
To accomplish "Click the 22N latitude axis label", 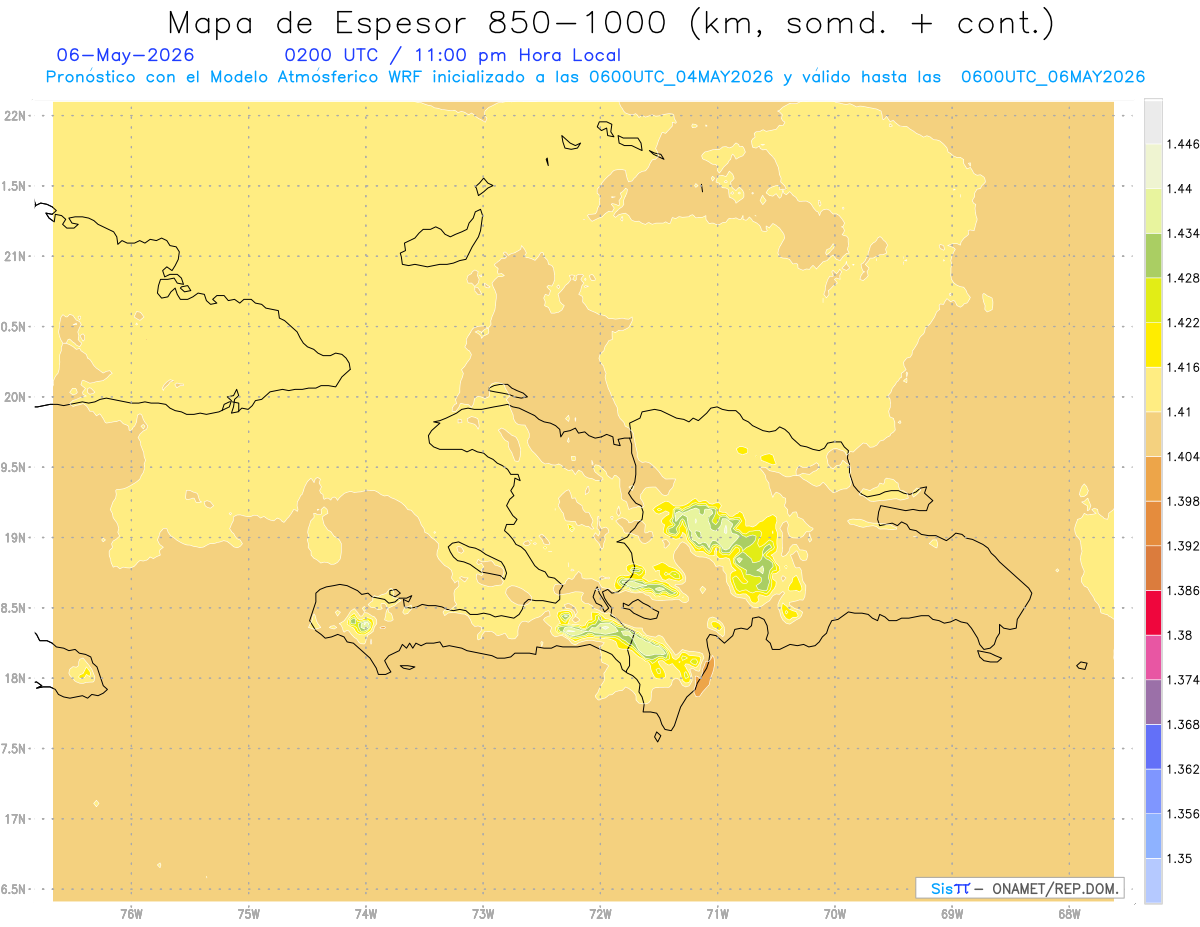I will point(16,116).
